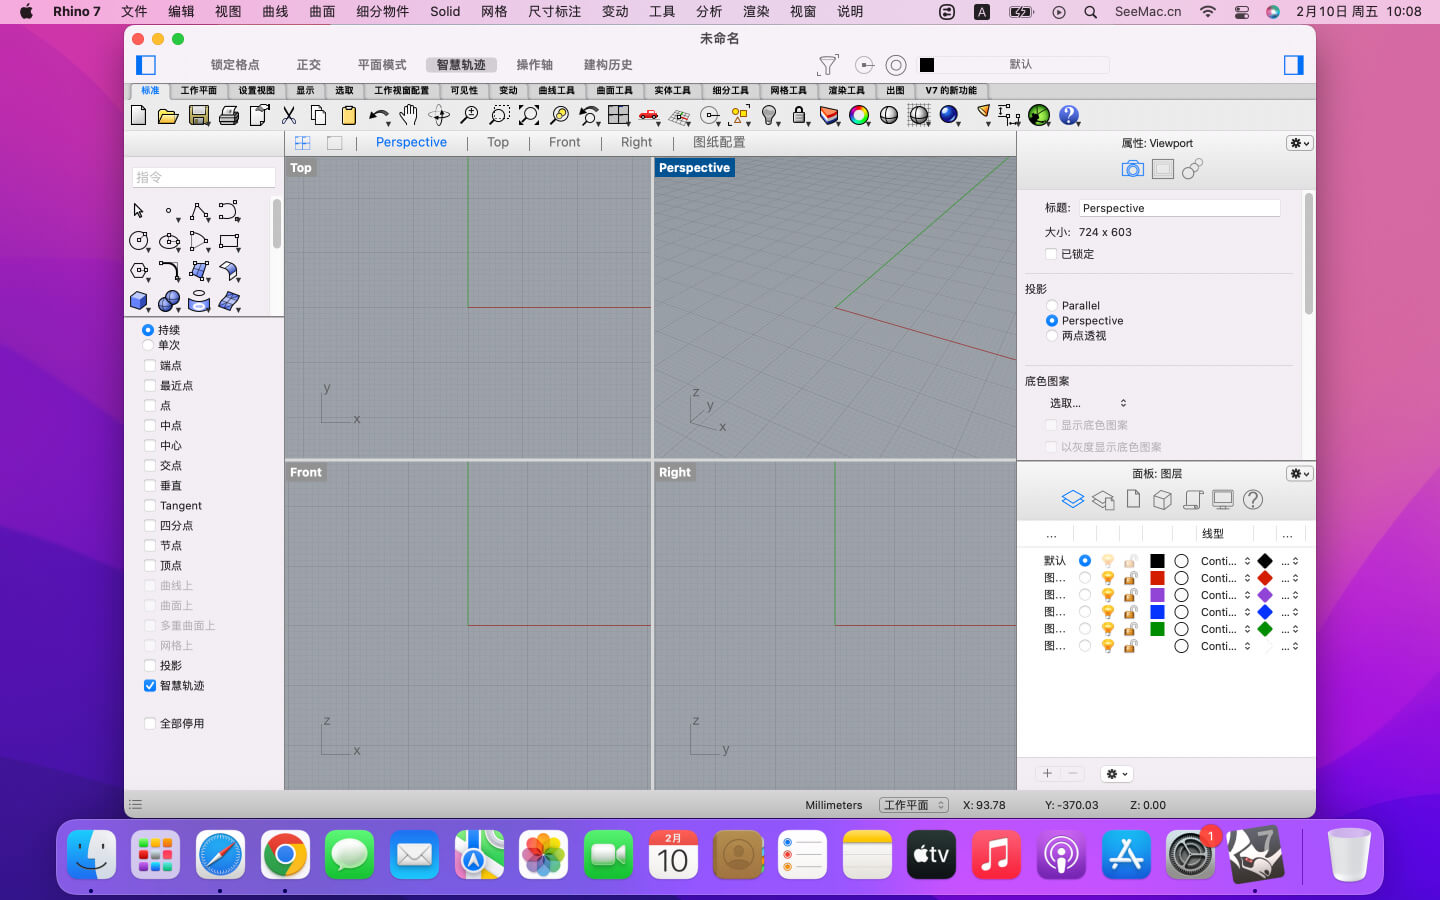Toggle the 正交 button
Screen dimensions: 1440x900
pos(309,65)
